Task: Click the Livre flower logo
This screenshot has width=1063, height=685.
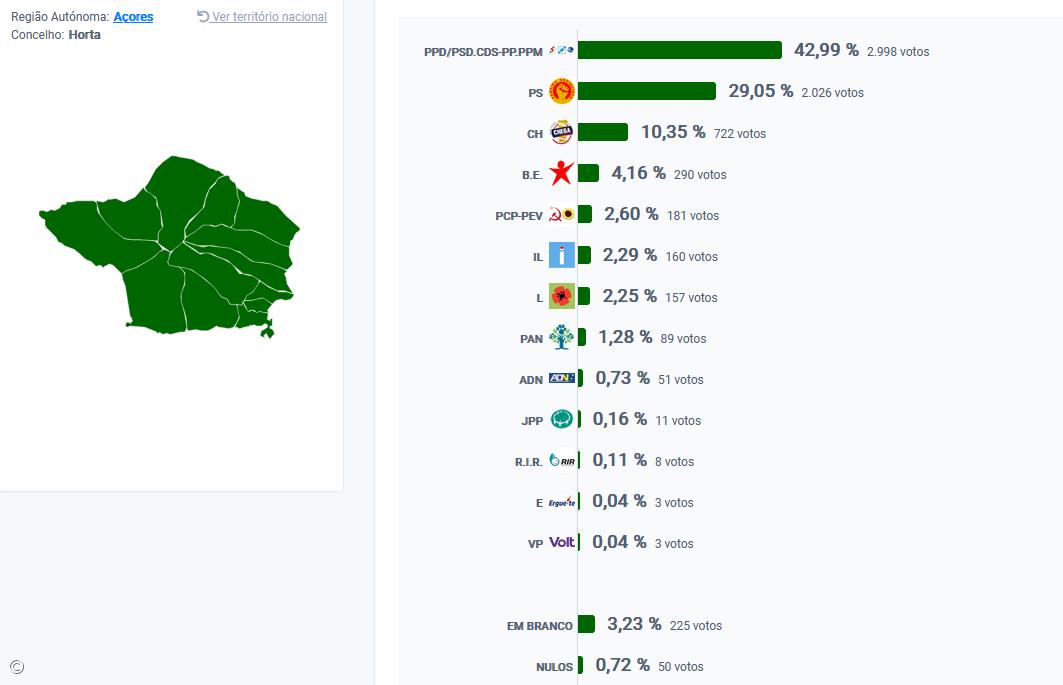Action: (x=562, y=296)
